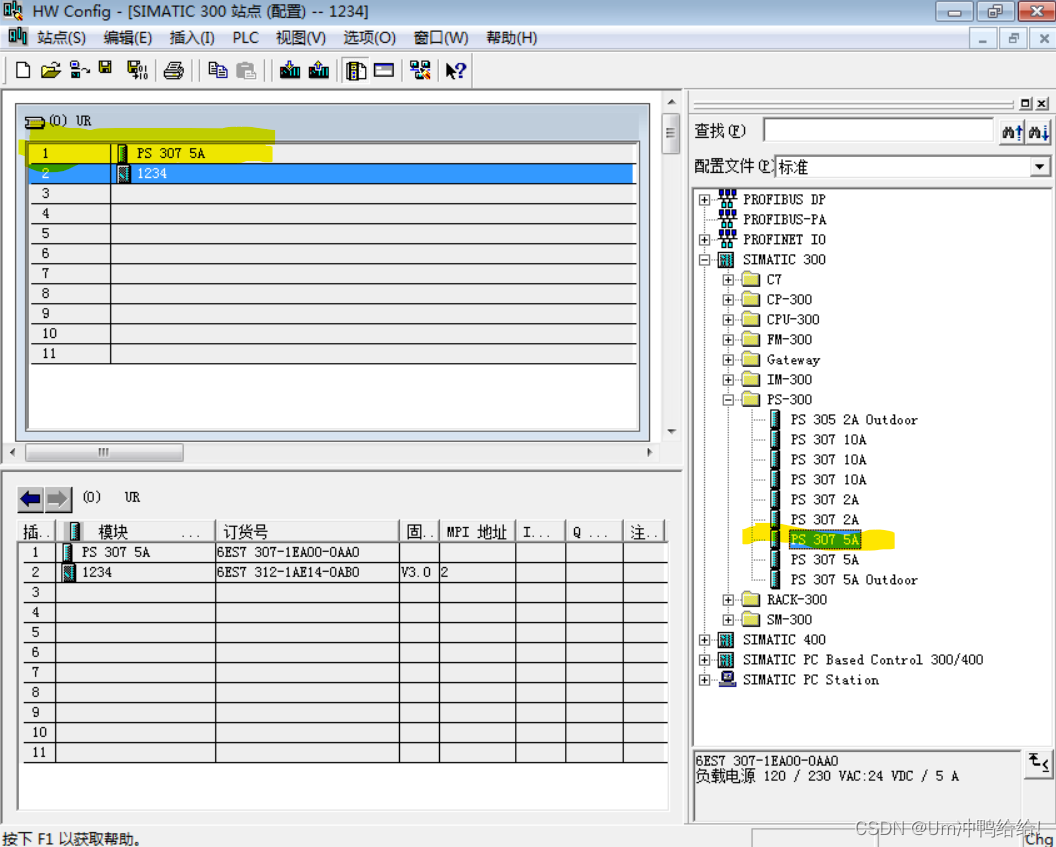Open Configure Network icon in toolbar
The image size is (1056, 847).
[420, 70]
